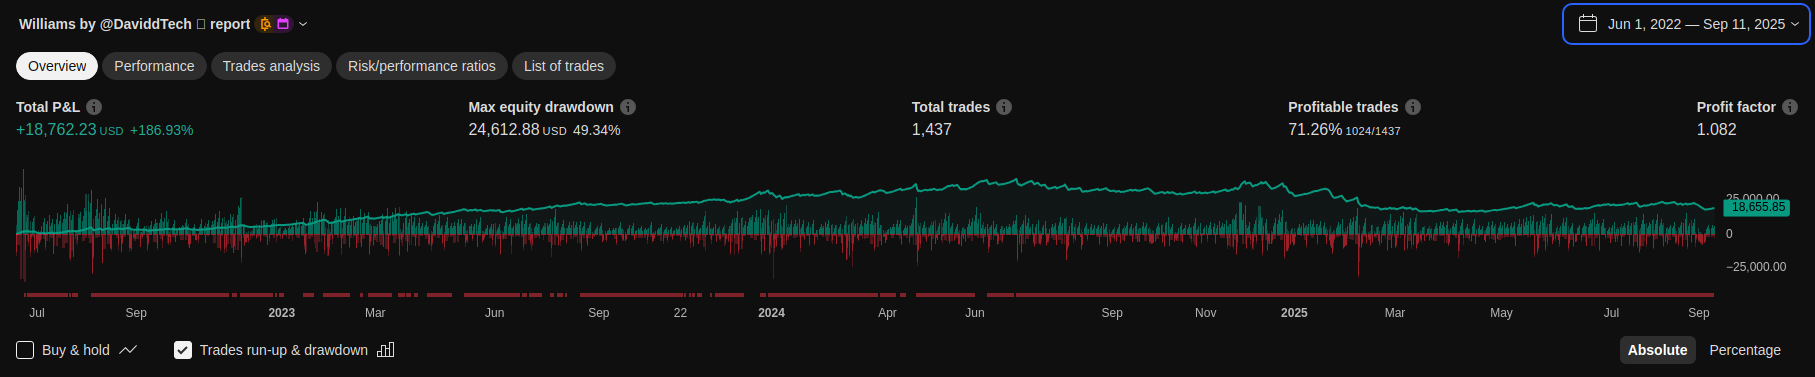This screenshot has width=1815, height=377.
Task: Select the Absolute chart mode
Action: (1657, 350)
